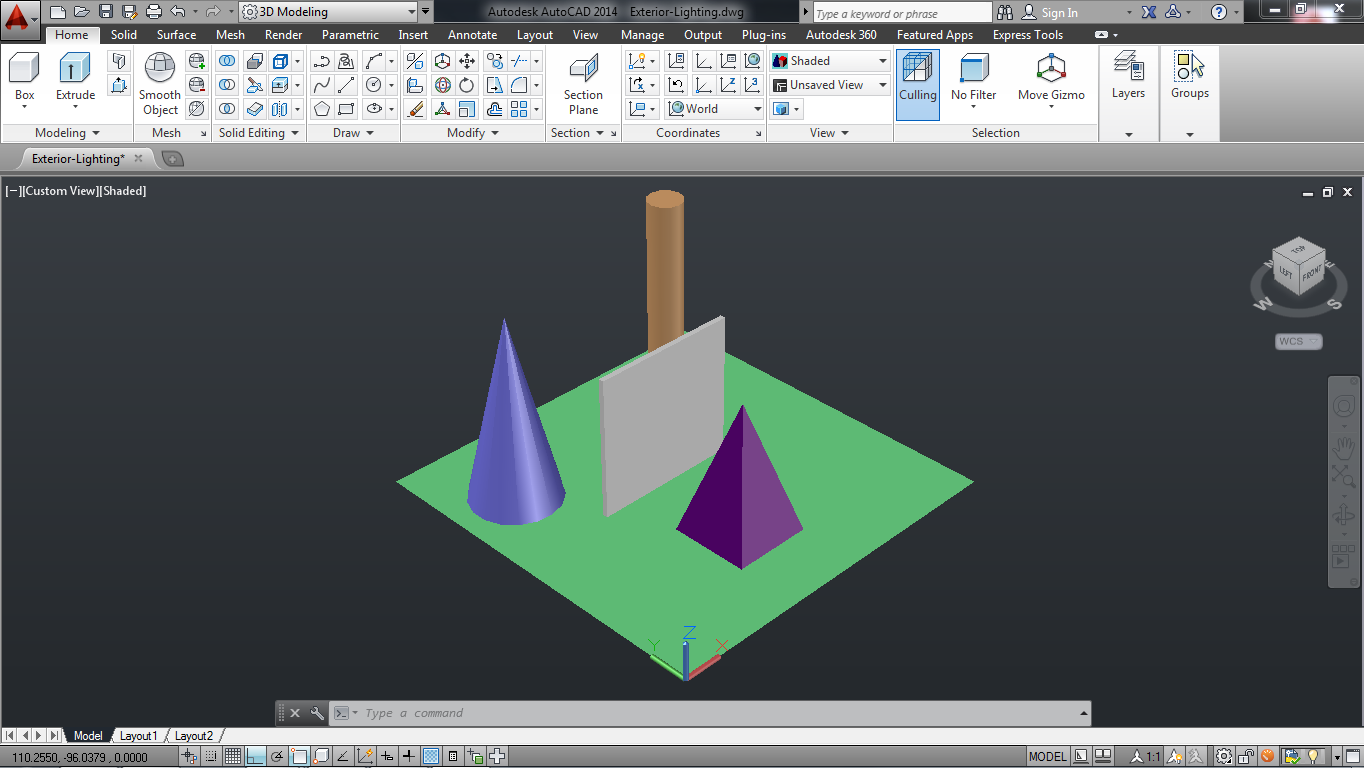The image size is (1364, 768).
Task: Switch to the Layout1 tab
Action: point(138,735)
